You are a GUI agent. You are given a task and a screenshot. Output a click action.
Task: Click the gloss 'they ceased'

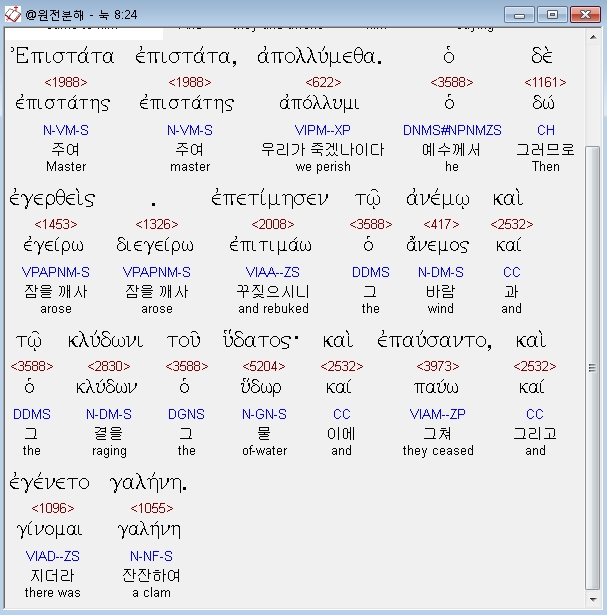438,451
